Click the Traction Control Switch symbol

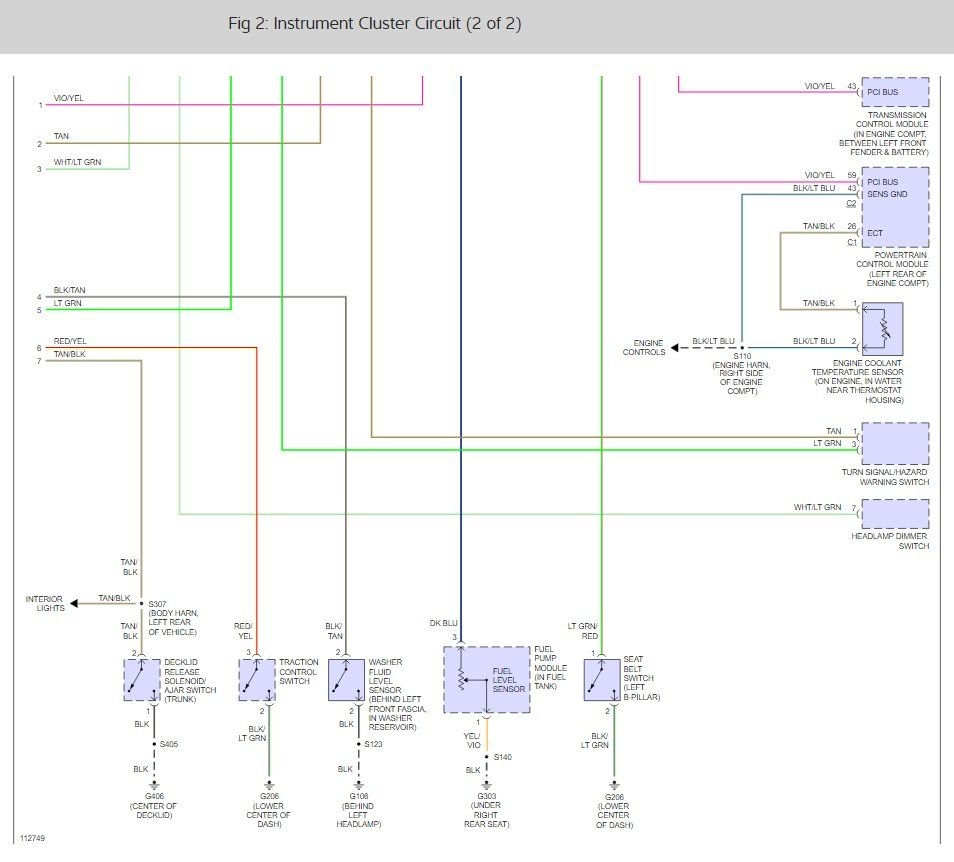point(257,680)
